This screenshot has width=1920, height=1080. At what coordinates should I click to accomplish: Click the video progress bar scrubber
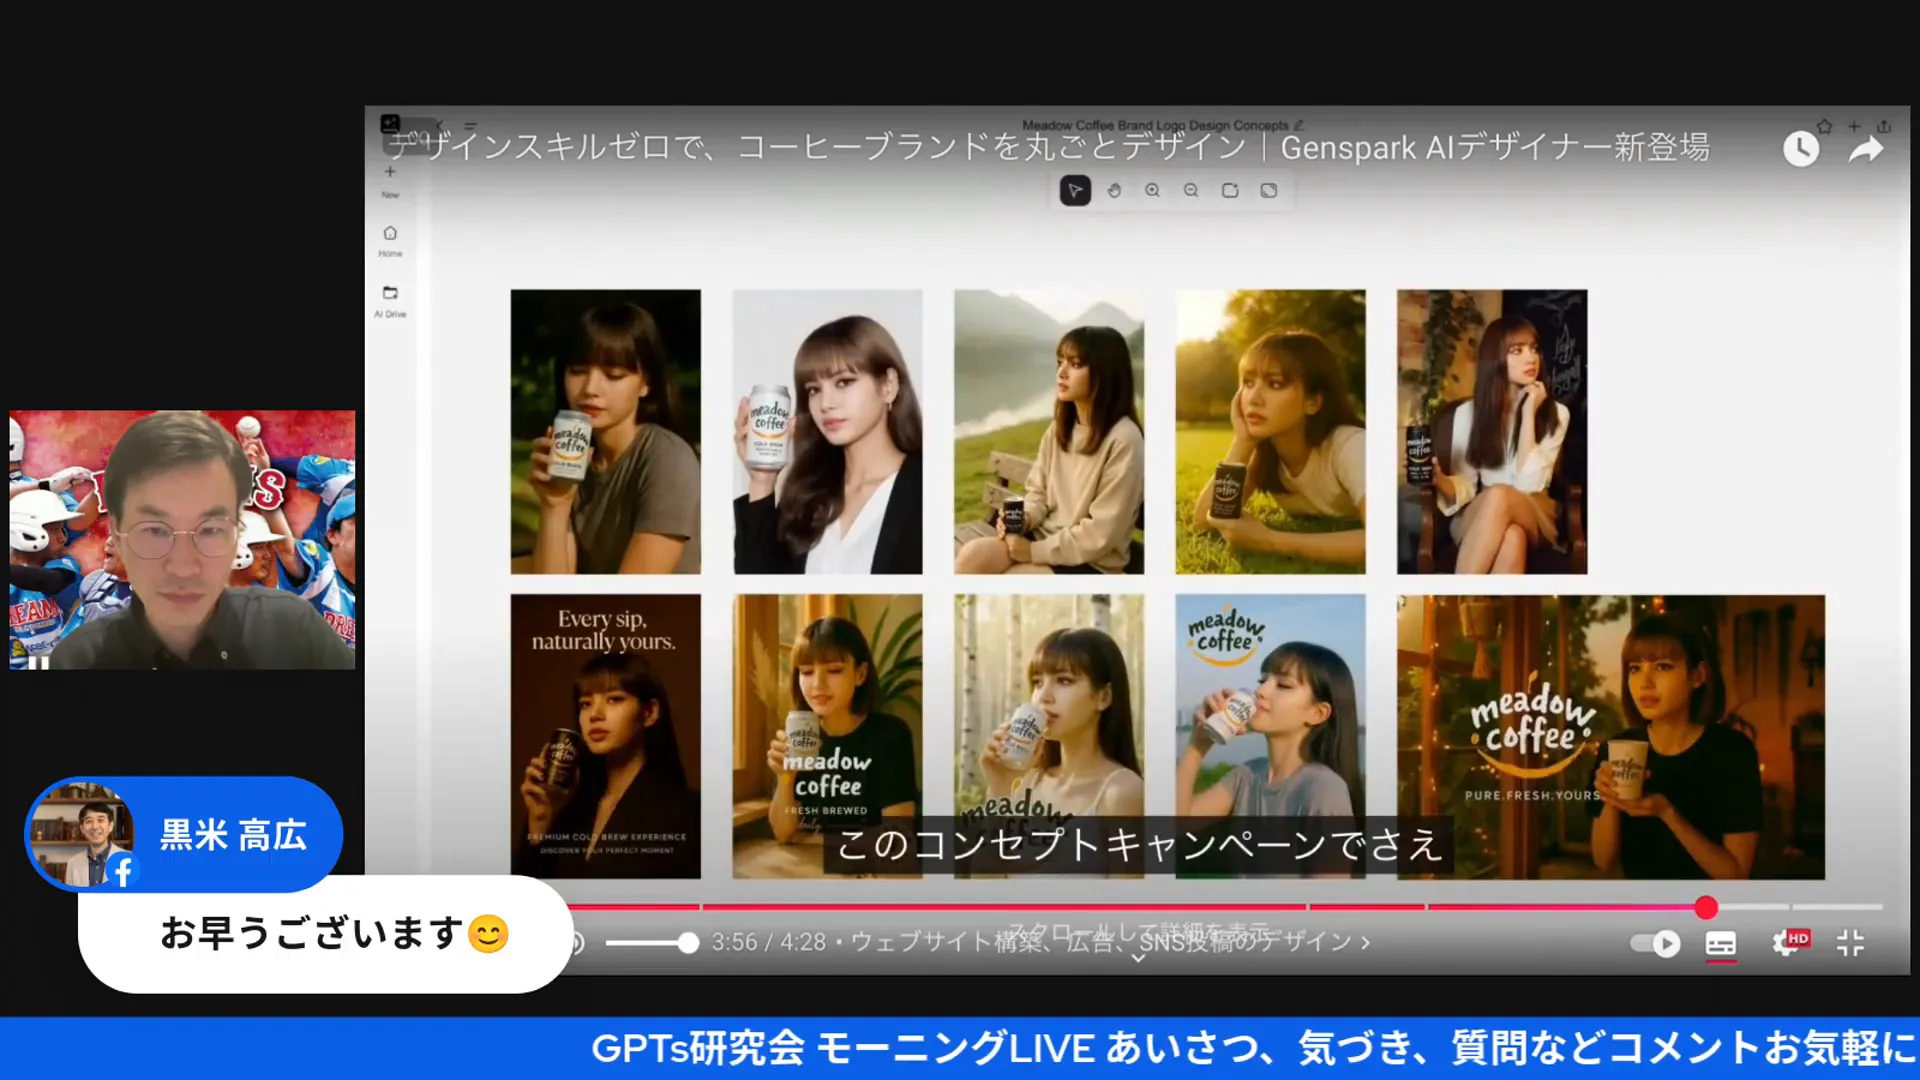click(x=1706, y=907)
